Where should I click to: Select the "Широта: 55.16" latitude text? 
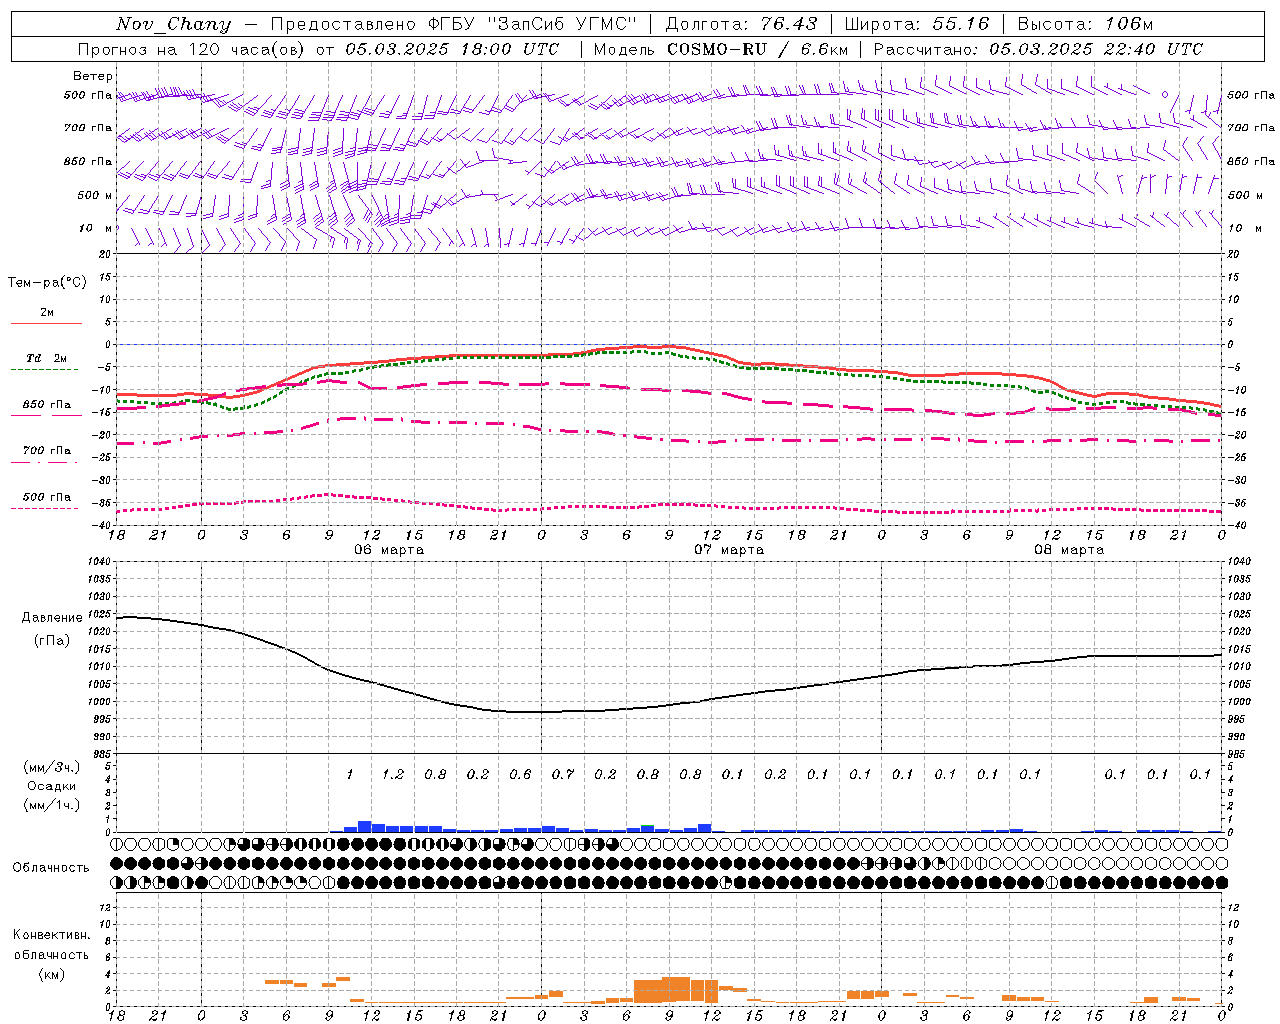point(917,24)
